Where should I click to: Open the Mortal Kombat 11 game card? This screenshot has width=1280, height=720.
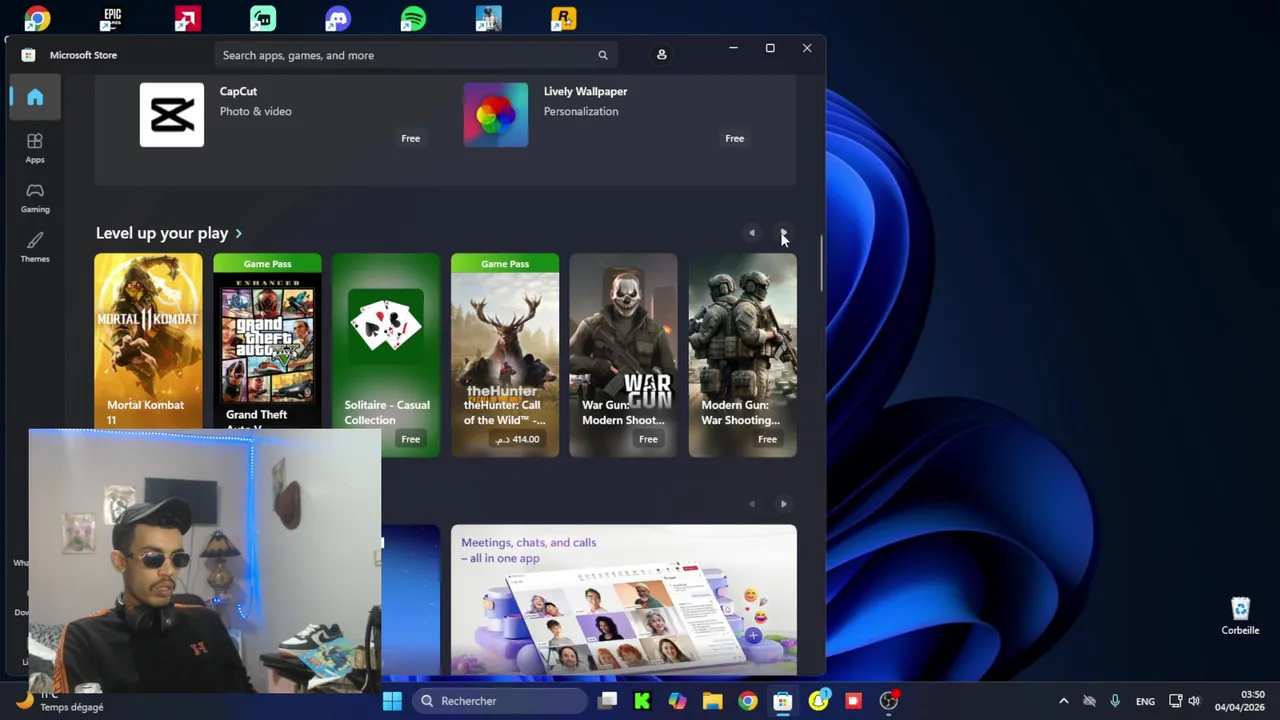coord(148,340)
